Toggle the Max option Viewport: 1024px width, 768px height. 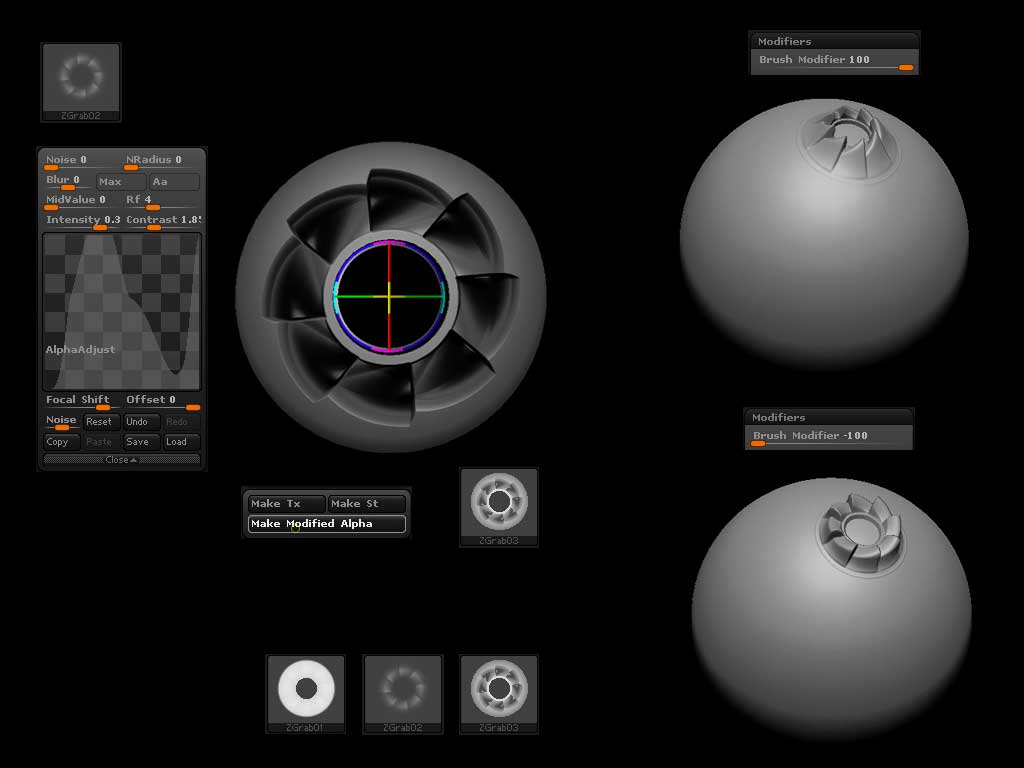[x=120, y=182]
